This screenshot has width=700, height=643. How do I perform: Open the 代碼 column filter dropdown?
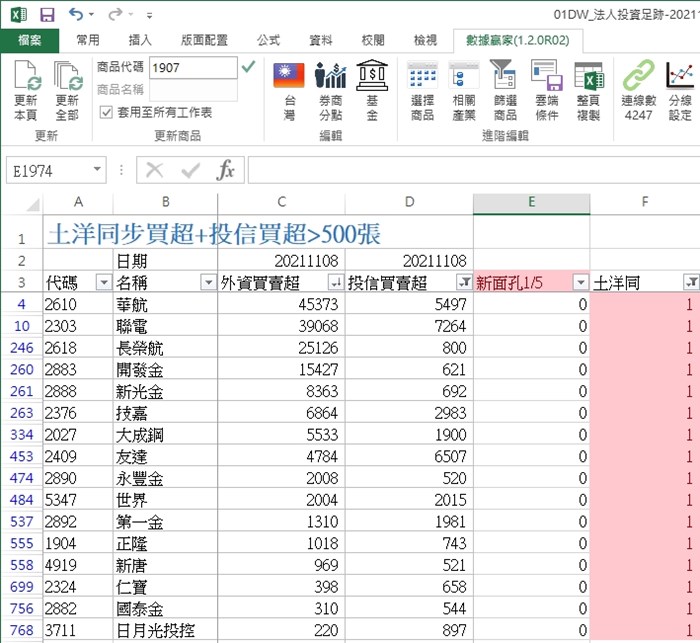coord(104,282)
